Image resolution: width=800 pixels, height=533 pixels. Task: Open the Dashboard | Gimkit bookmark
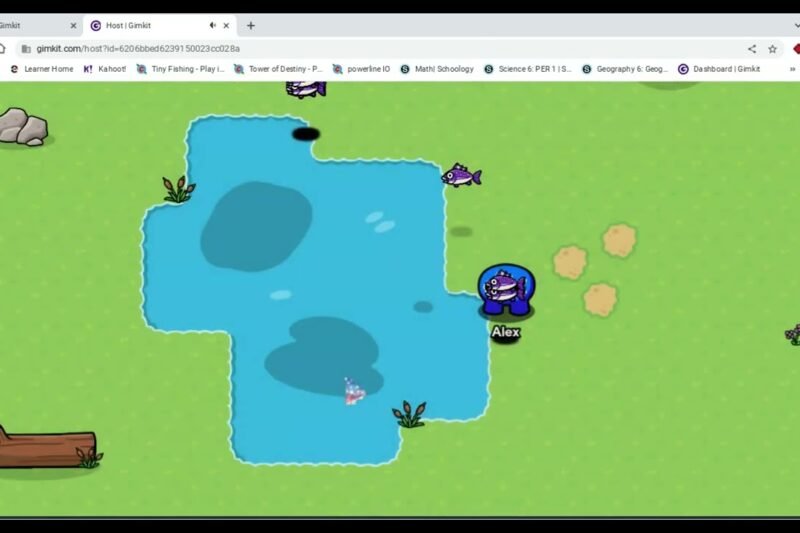[x=719, y=69]
